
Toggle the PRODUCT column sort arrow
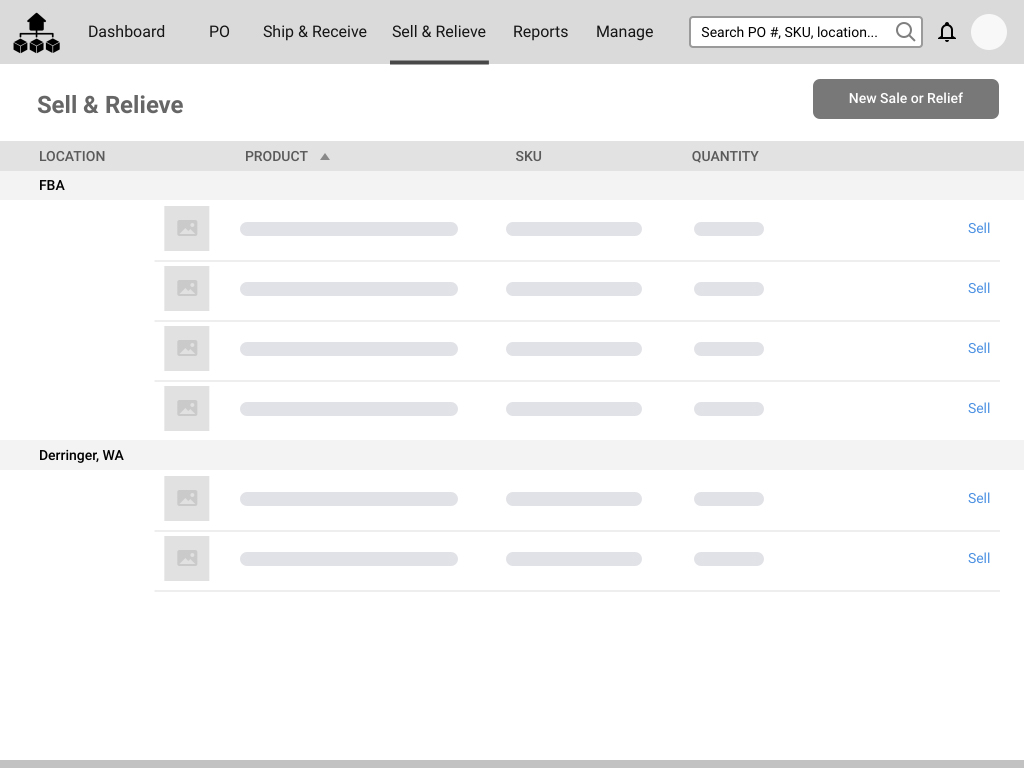(325, 157)
